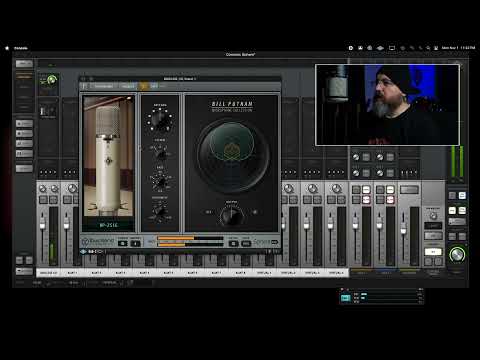Viewport: 480px width, 360px height.
Task: Toggle the red lit button on AUX 1 strip
Action: tap(366, 200)
